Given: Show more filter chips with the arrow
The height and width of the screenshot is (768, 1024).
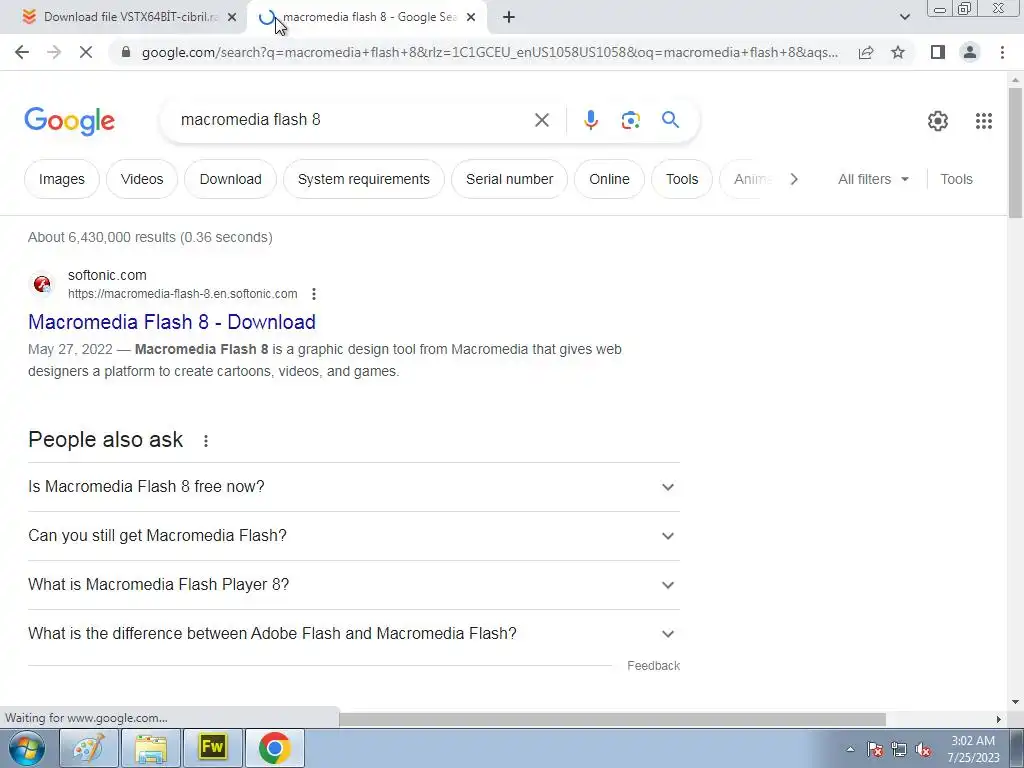Looking at the screenshot, I should (793, 179).
